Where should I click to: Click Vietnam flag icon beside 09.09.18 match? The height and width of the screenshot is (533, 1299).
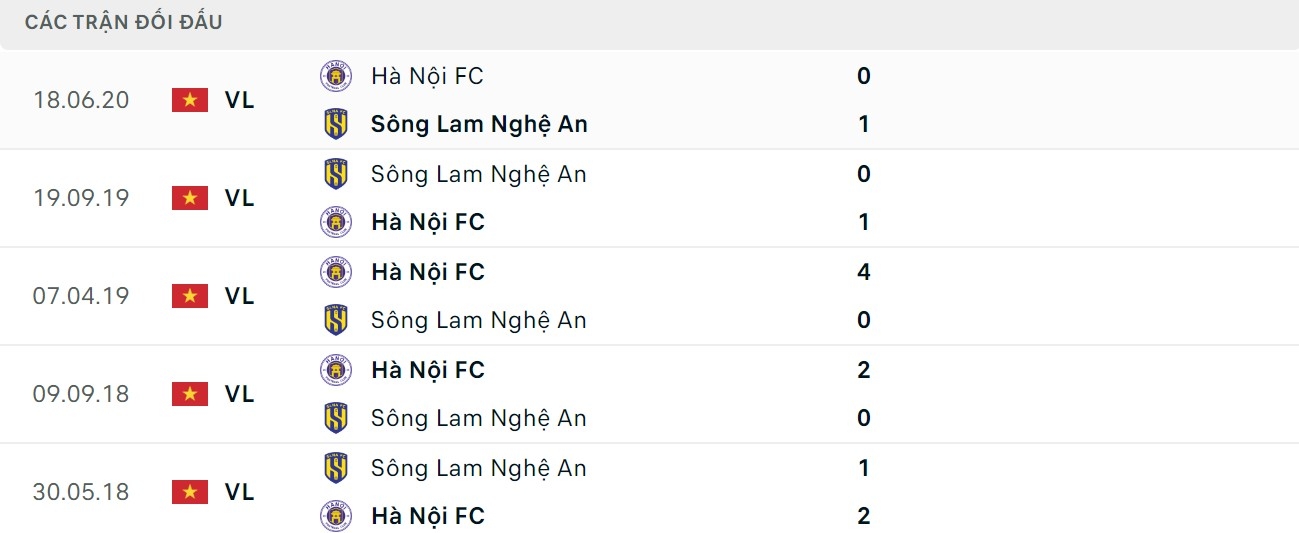[x=189, y=394]
